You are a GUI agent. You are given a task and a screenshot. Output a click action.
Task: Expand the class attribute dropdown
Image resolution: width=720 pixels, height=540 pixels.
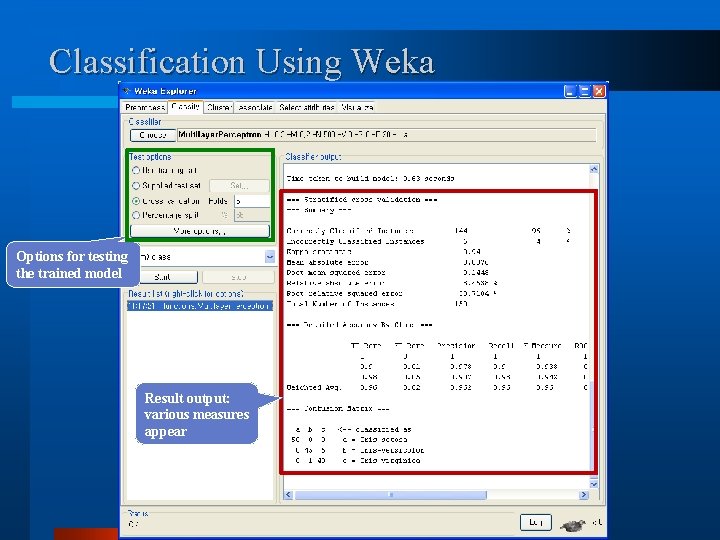(270, 257)
